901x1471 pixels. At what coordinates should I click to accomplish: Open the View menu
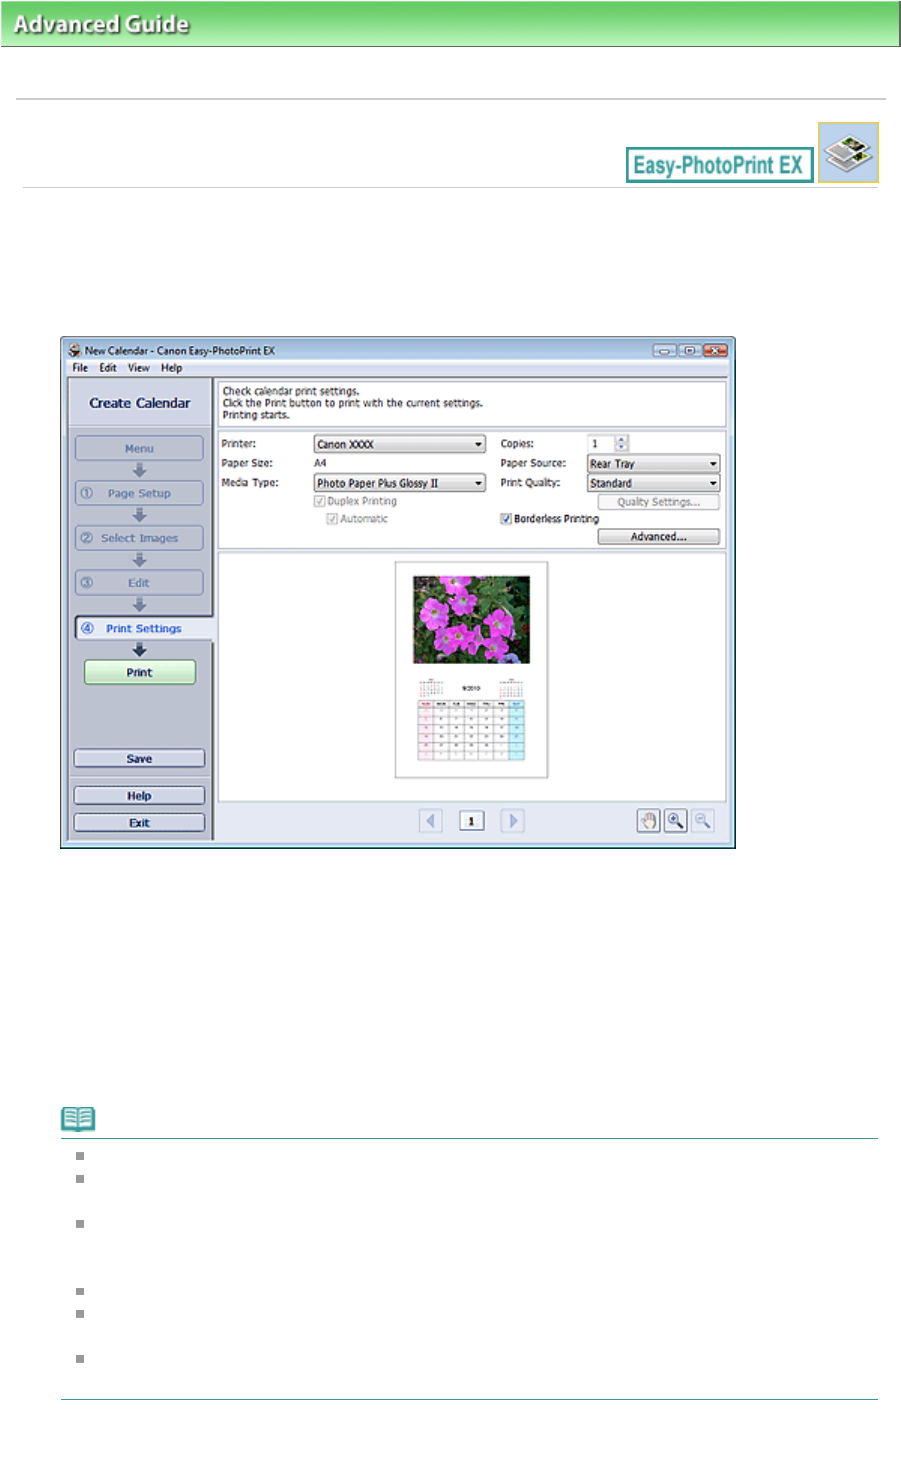coord(139,368)
